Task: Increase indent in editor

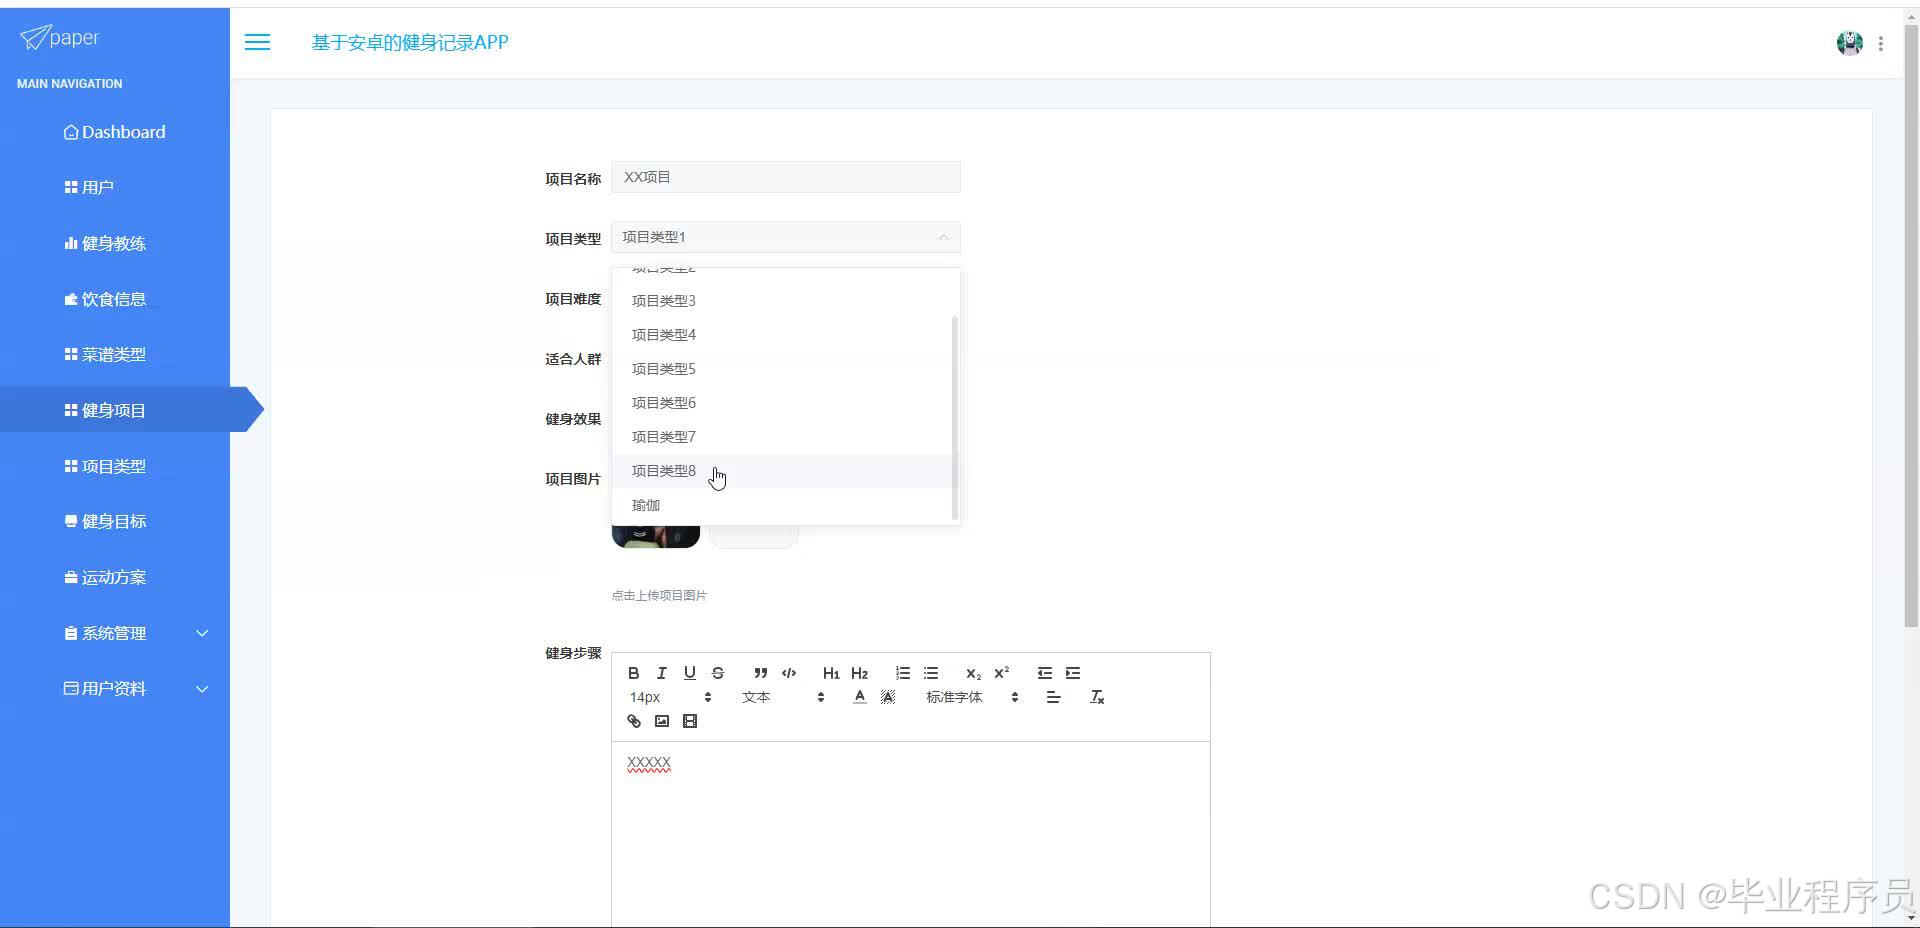Action: pos(1073,673)
